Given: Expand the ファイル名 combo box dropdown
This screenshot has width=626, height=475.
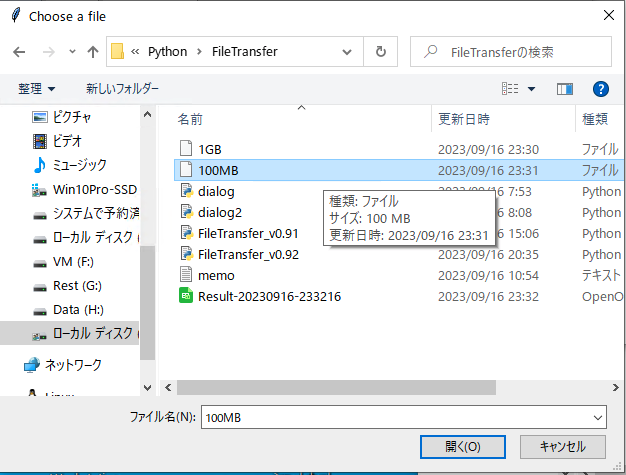Looking at the screenshot, I should tap(598, 418).
